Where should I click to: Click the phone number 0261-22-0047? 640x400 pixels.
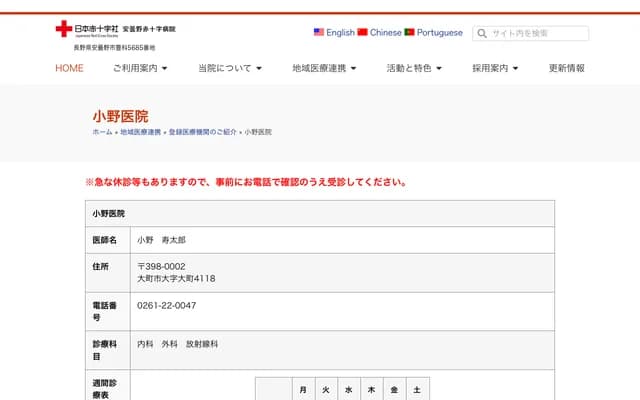coord(166,305)
